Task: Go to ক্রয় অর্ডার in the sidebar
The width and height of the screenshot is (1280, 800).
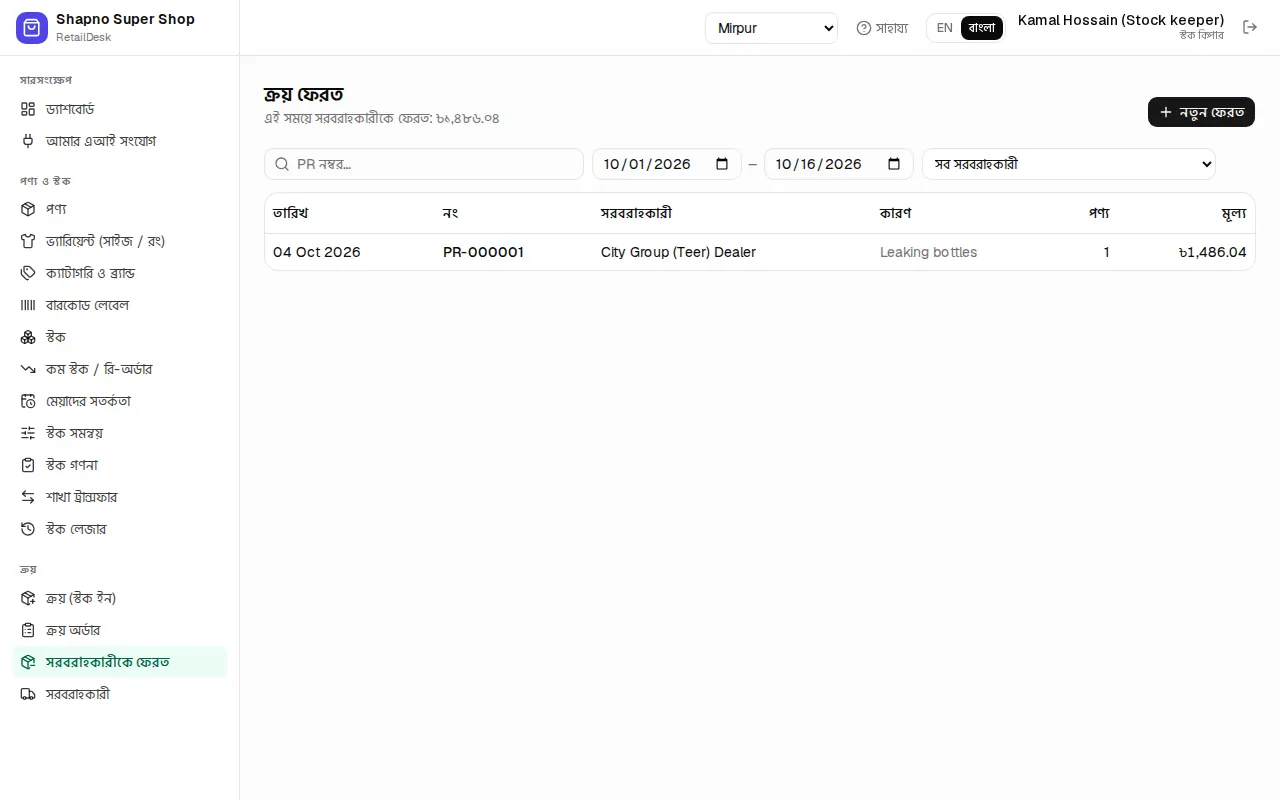Action: tap(120, 630)
